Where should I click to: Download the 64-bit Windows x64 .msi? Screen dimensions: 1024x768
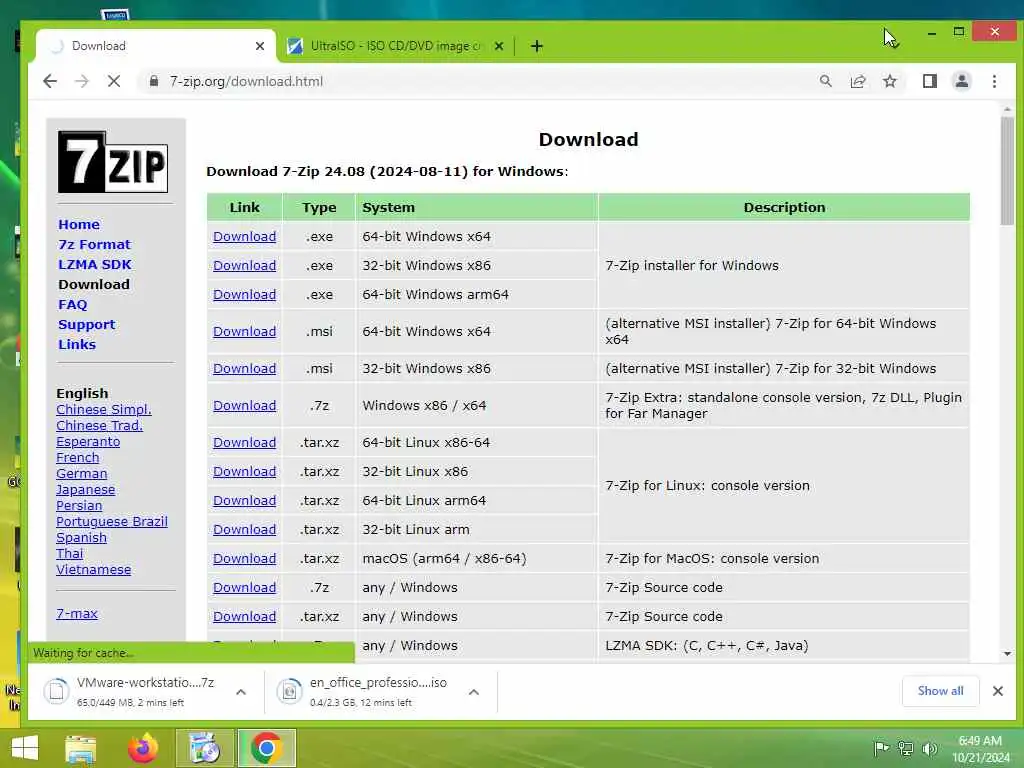pos(244,331)
